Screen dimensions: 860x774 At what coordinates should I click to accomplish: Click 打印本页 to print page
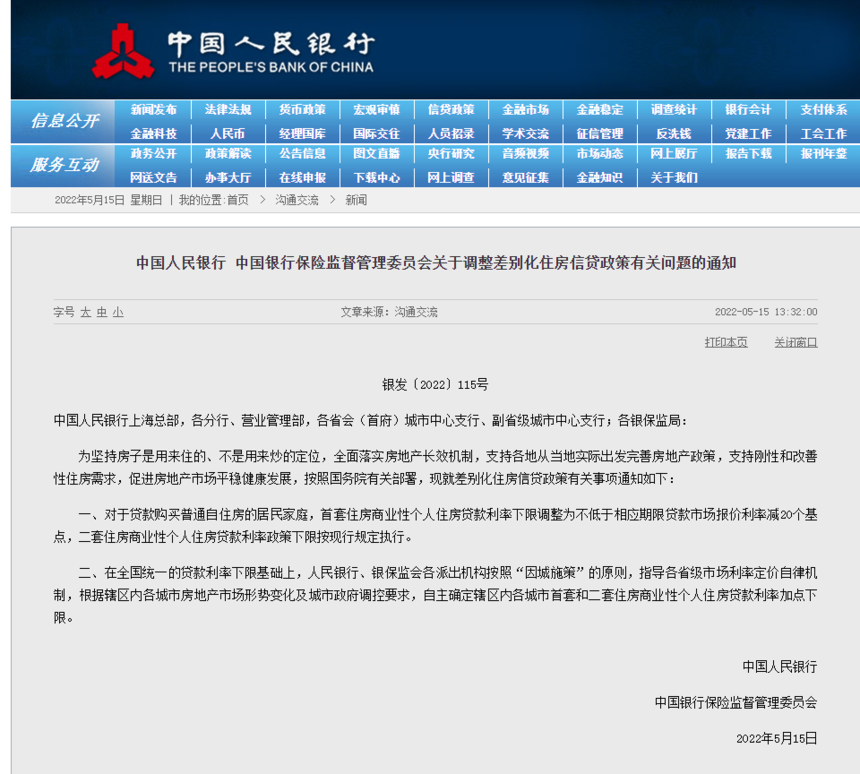pos(726,342)
